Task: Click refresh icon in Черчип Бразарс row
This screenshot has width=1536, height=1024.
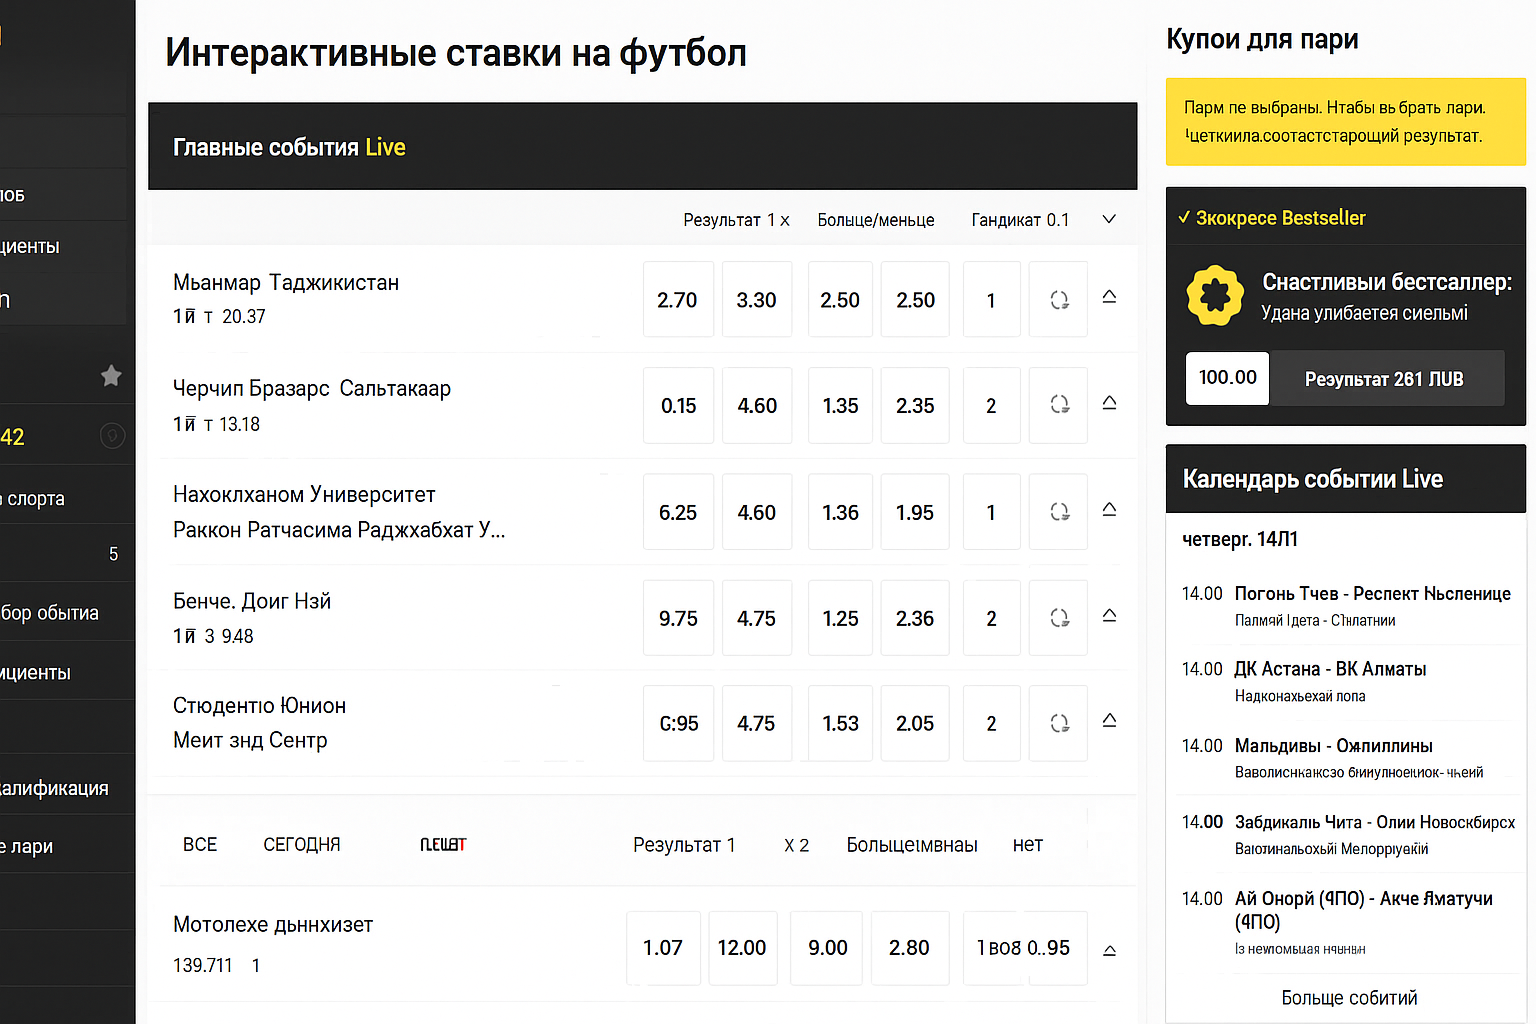Action: pos(1059,405)
